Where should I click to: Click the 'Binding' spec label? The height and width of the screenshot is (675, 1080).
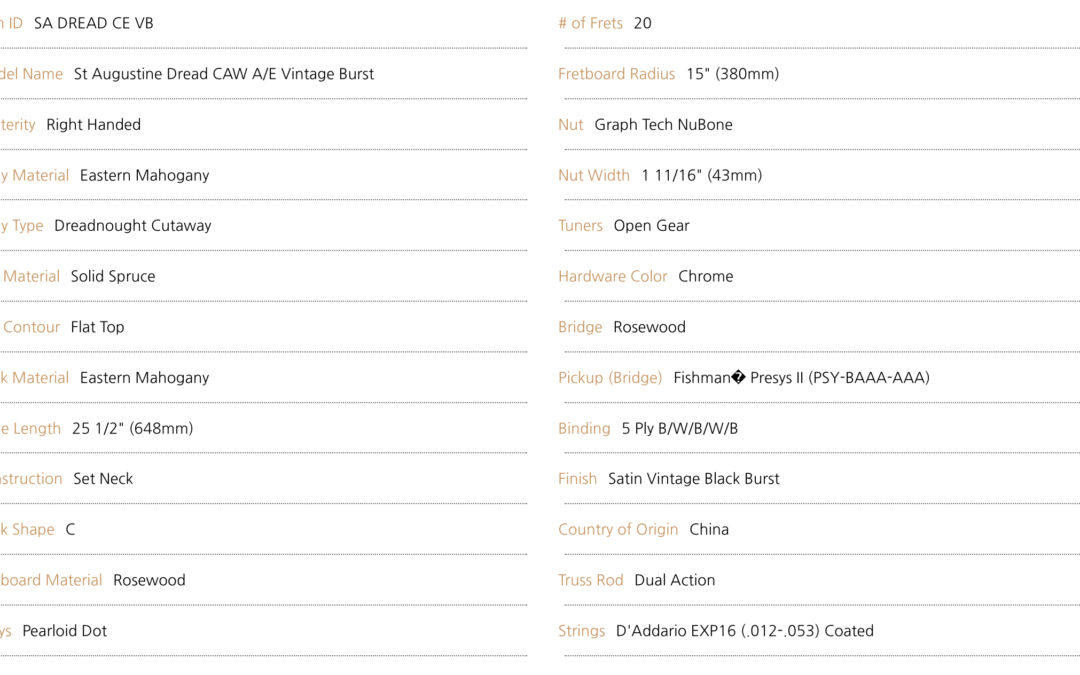click(x=584, y=428)
